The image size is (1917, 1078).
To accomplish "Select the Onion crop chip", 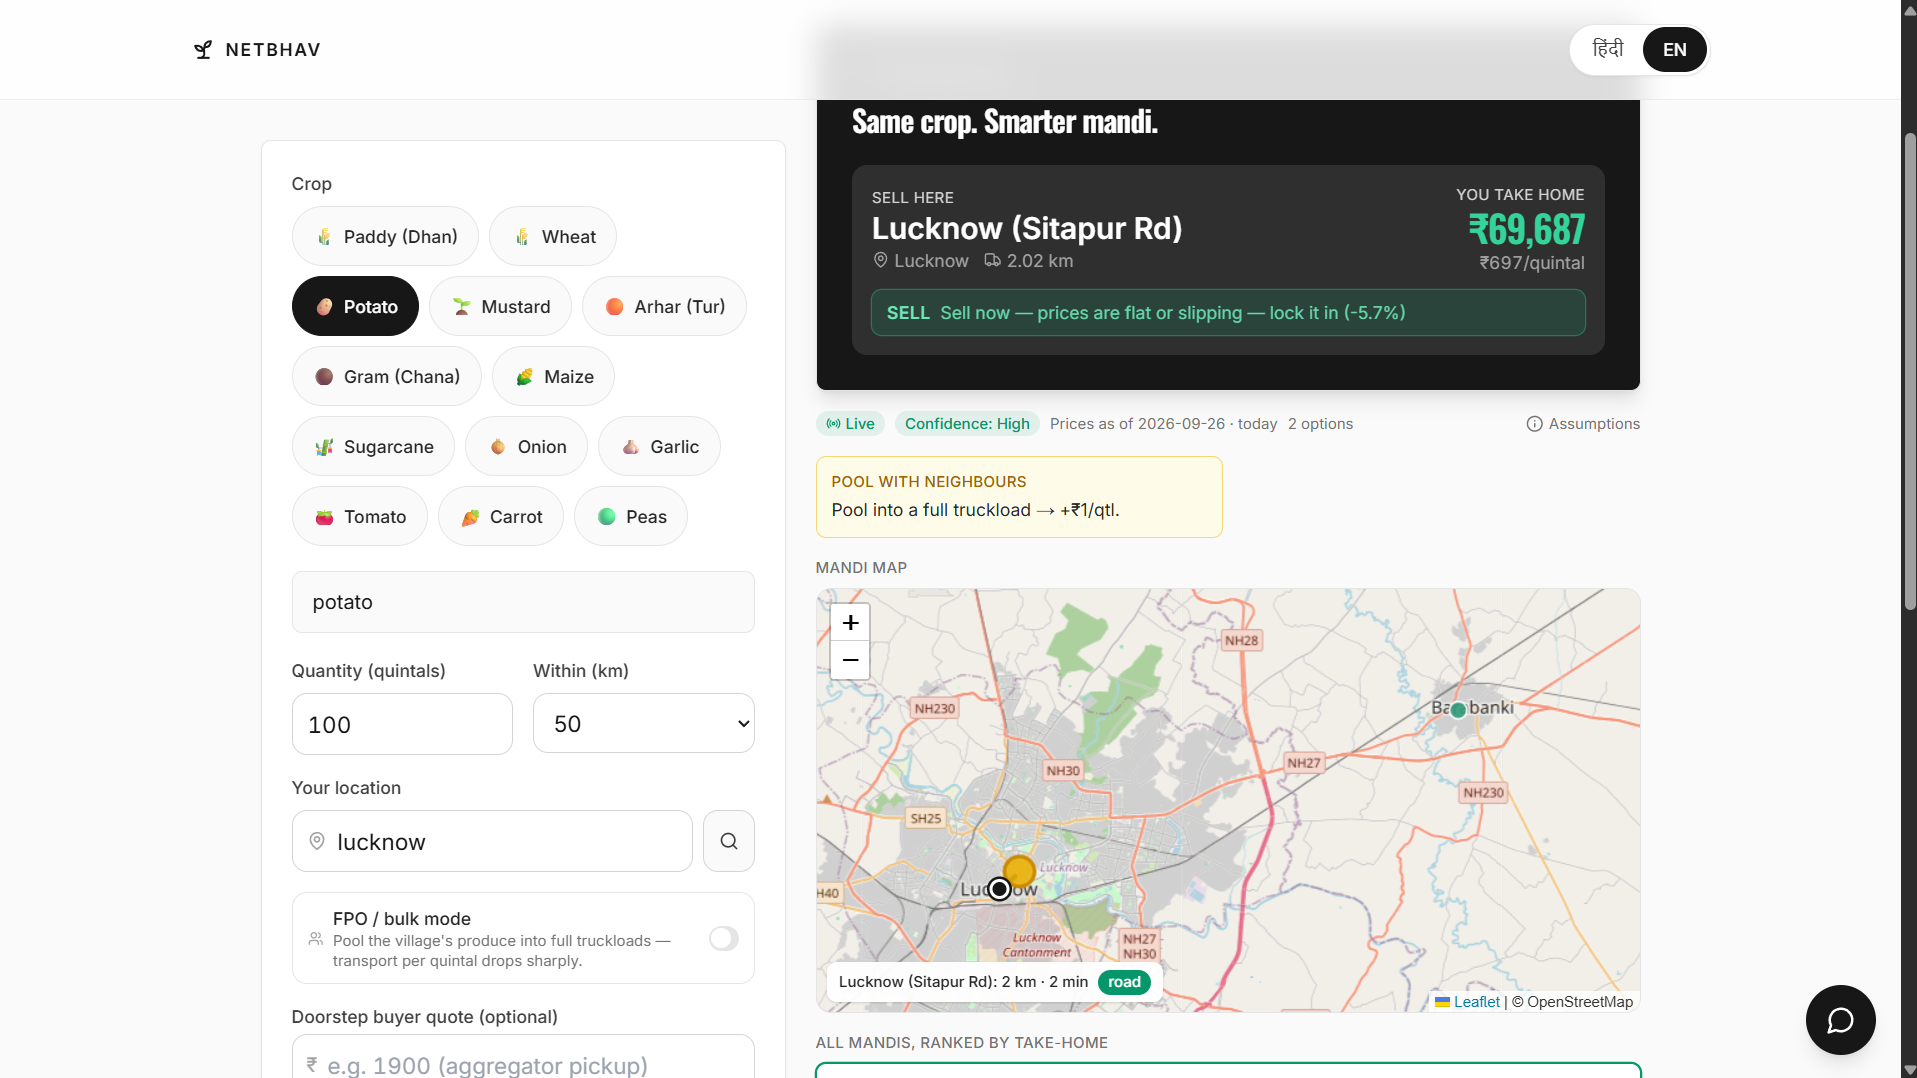I will (x=526, y=447).
